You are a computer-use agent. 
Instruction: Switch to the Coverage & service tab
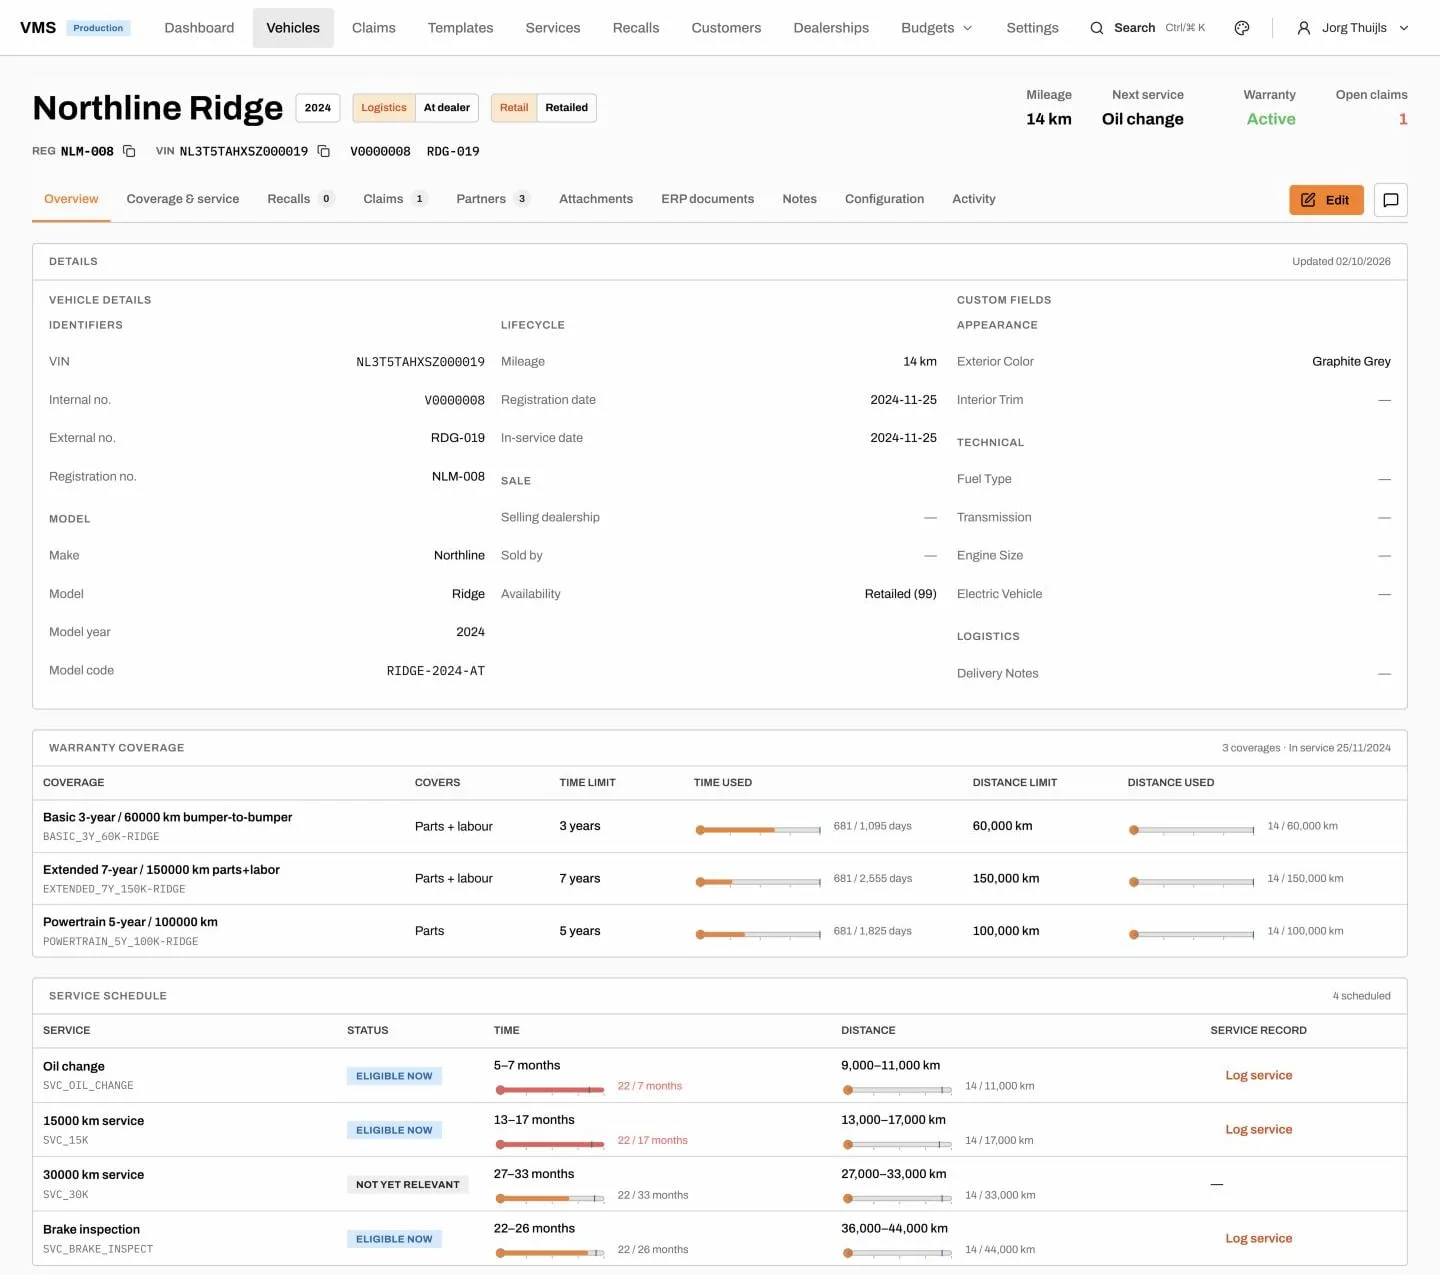pyautogui.click(x=183, y=199)
